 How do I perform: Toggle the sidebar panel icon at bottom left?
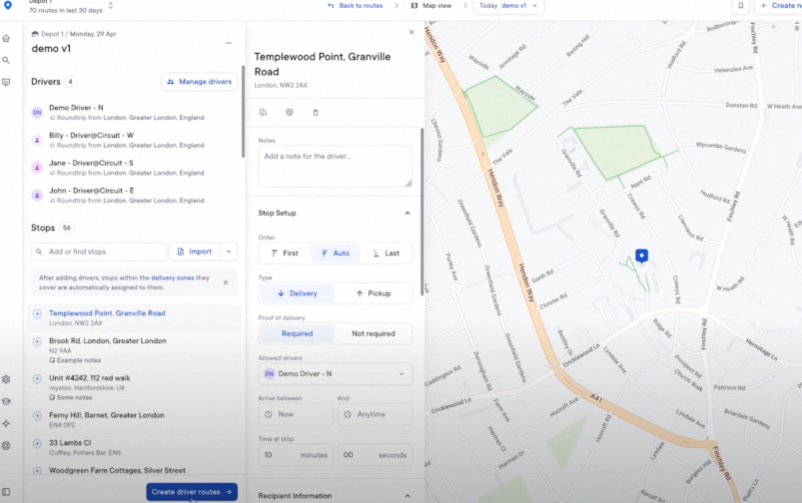pyautogui.click(x=6, y=492)
